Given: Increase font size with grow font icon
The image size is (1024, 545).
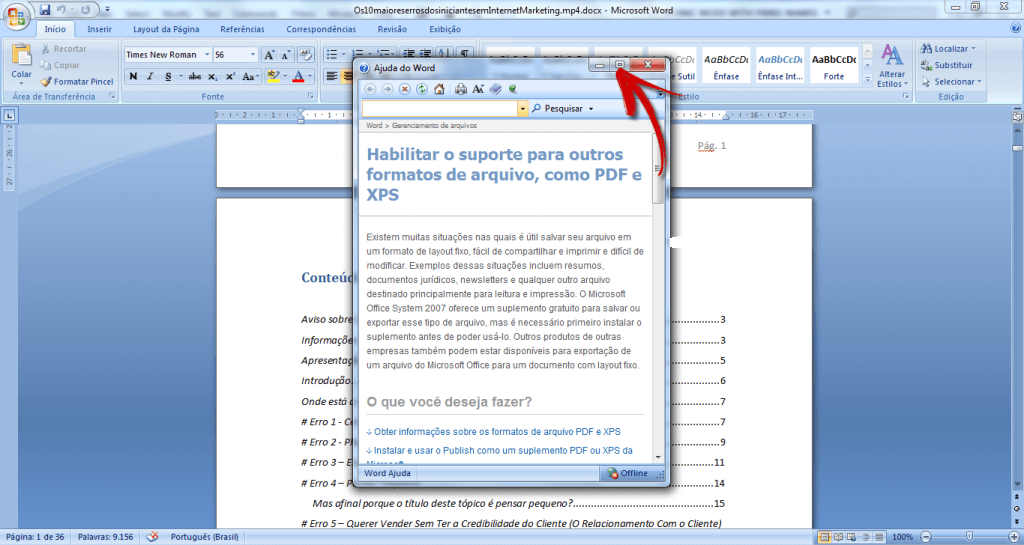Looking at the screenshot, I should pos(269,55).
